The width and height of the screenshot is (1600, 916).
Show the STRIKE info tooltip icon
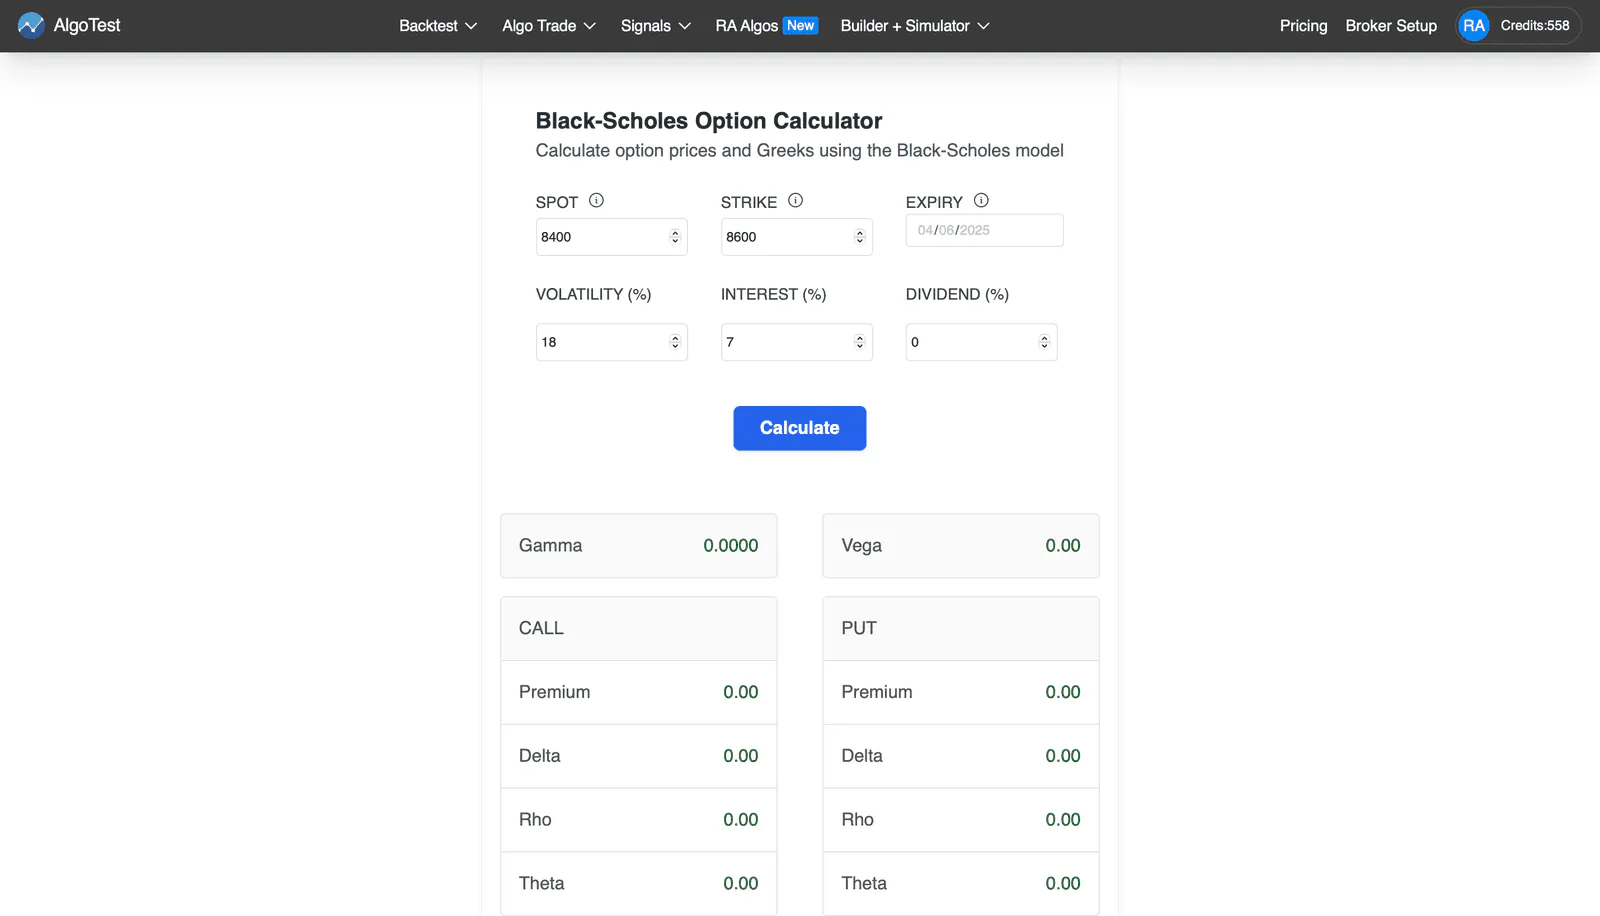click(x=795, y=200)
